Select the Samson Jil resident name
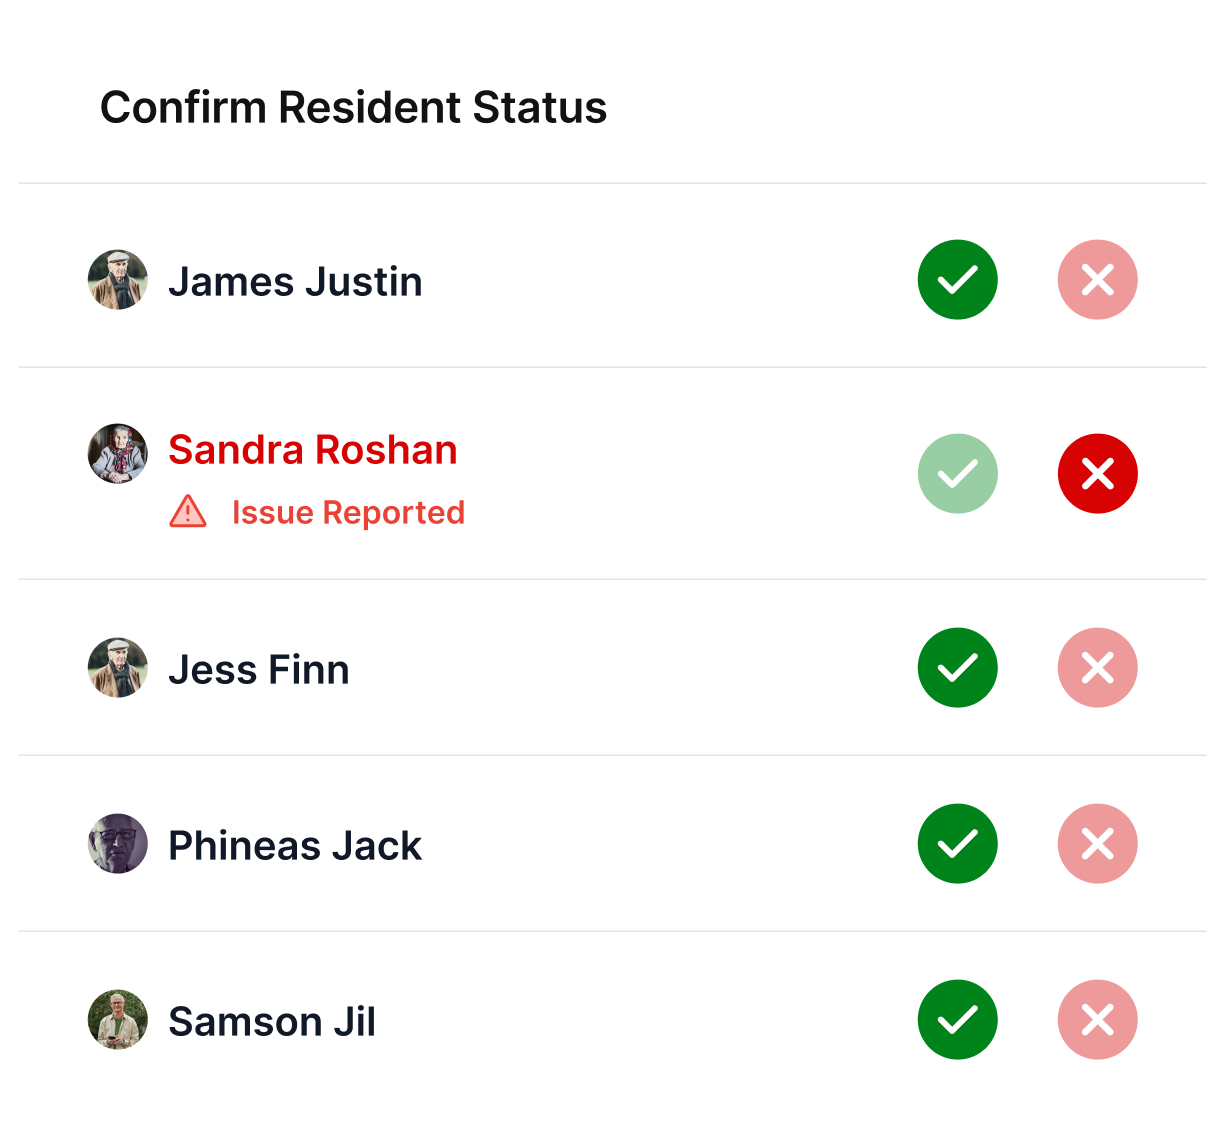 [x=272, y=1022]
